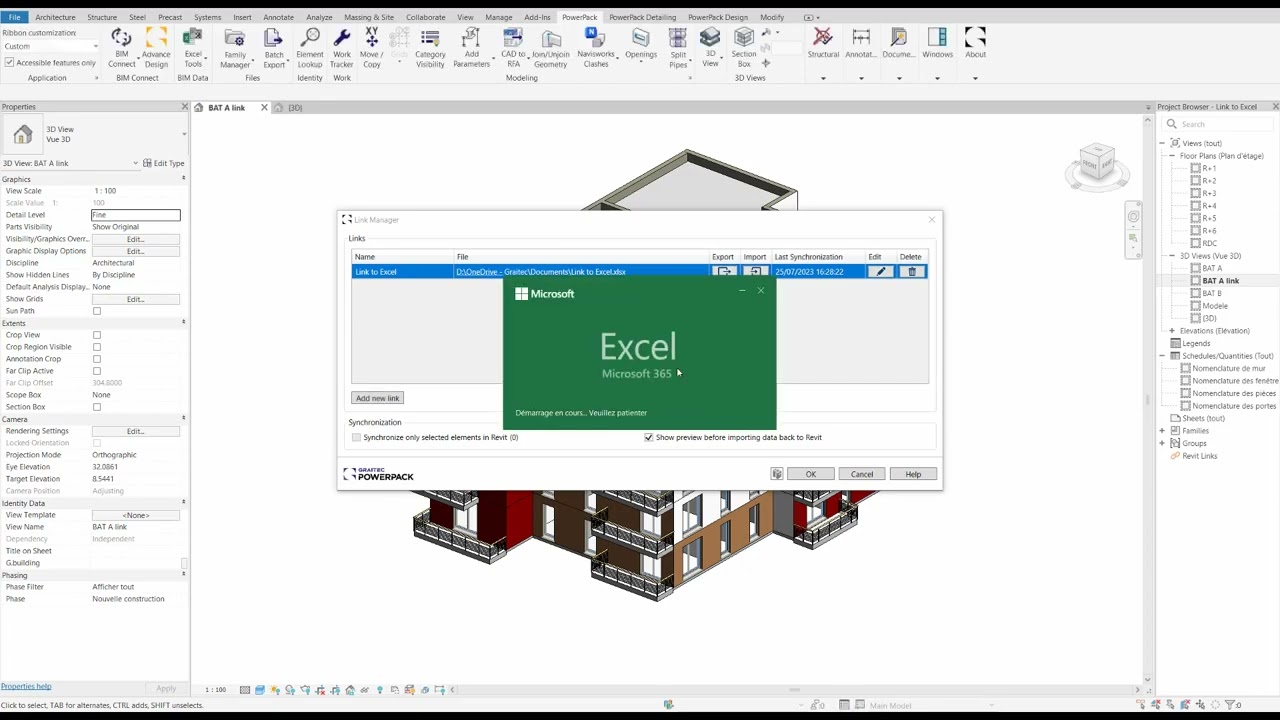Expand the Elevations (Élévation) node

pos(1172,331)
